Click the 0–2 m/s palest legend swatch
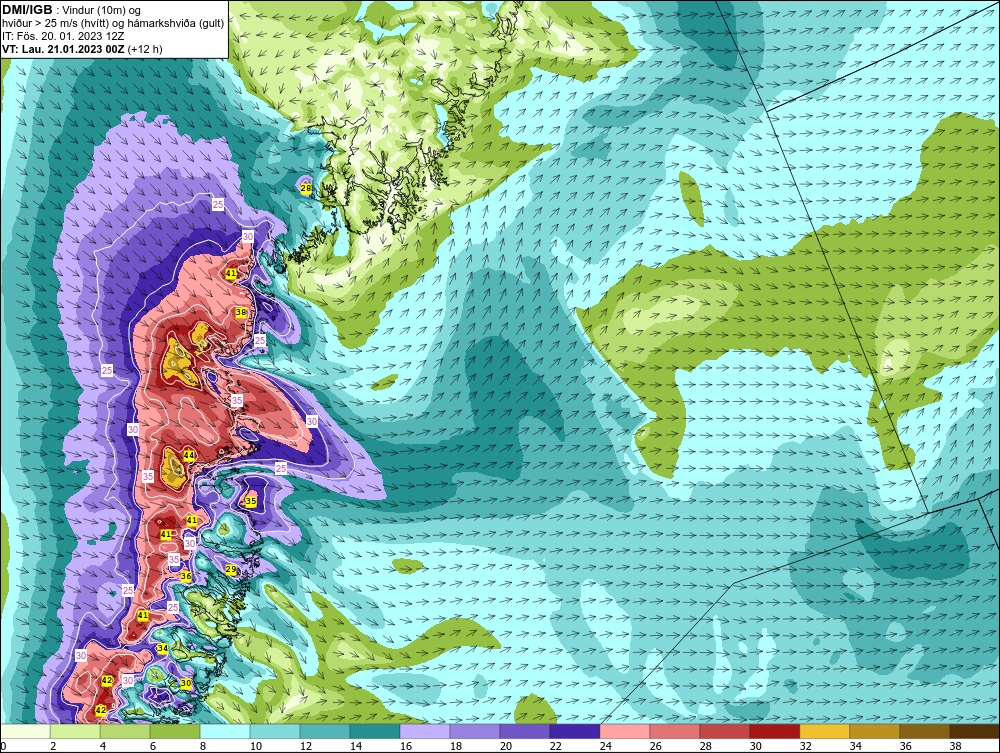The width and height of the screenshot is (1000, 753). (x=26, y=731)
